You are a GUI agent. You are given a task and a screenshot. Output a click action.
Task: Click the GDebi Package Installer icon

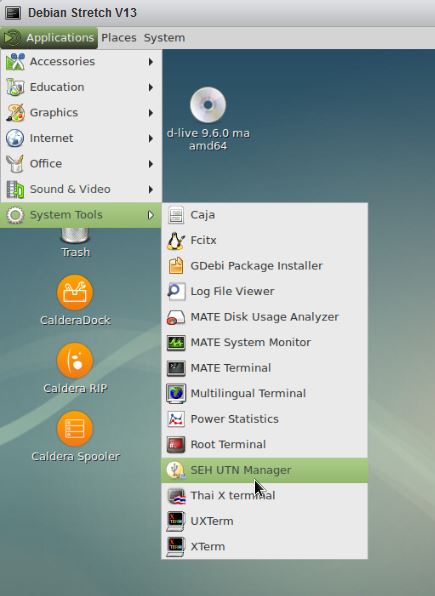point(176,266)
